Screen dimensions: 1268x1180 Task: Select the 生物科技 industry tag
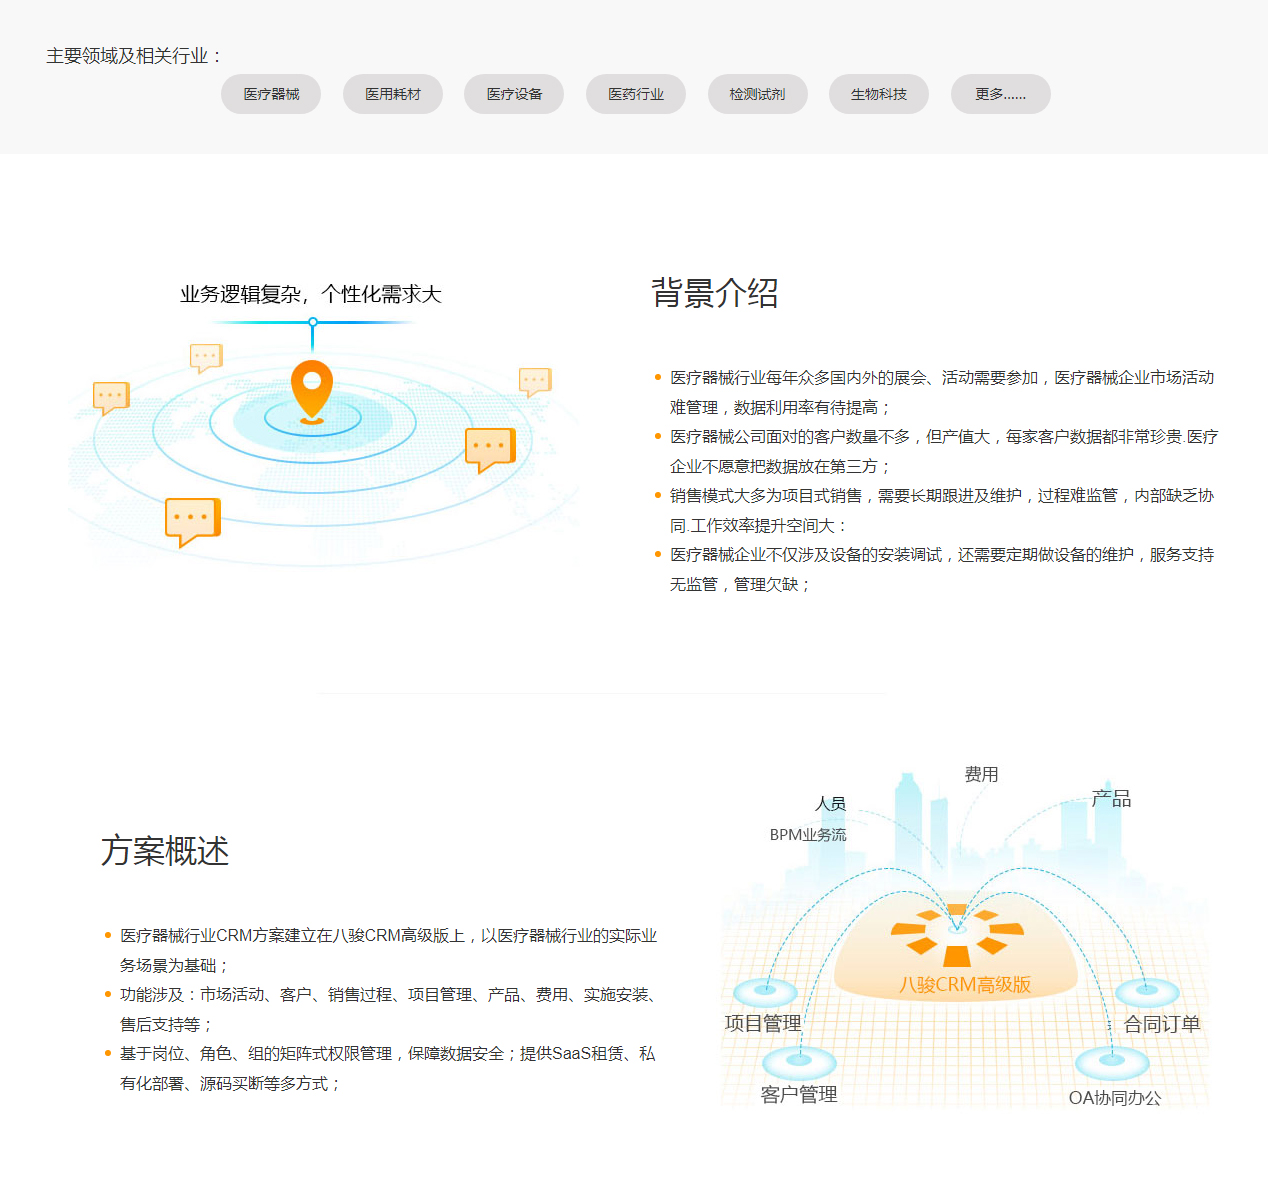[x=879, y=94]
